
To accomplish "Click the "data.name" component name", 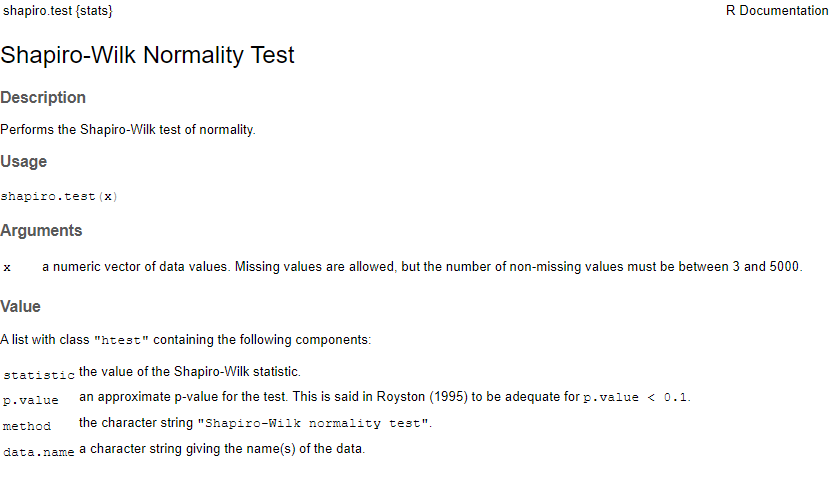I will click(39, 451).
